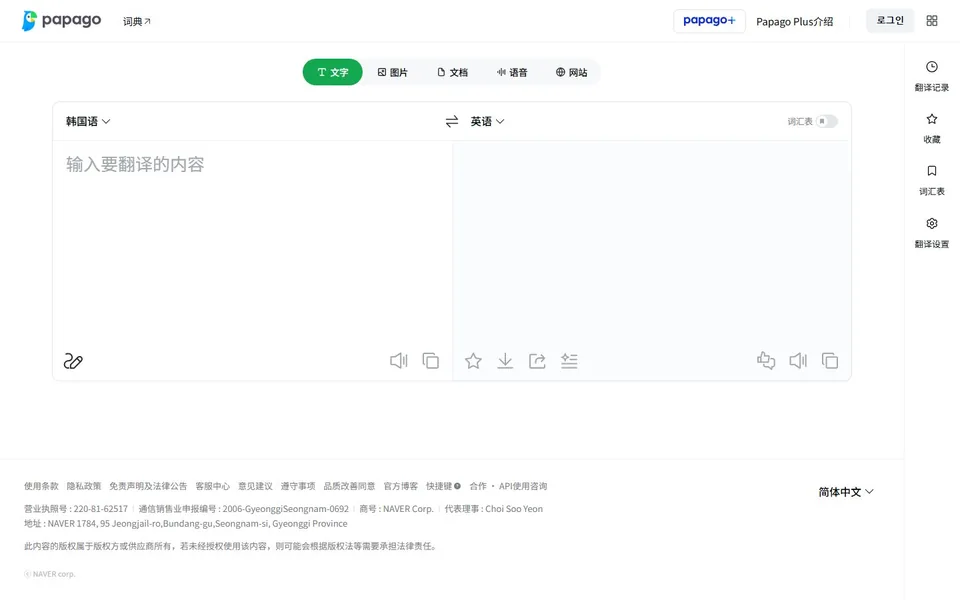Play translated text audio speaker icon
The height and width of the screenshot is (600, 960).
(x=798, y=361)
